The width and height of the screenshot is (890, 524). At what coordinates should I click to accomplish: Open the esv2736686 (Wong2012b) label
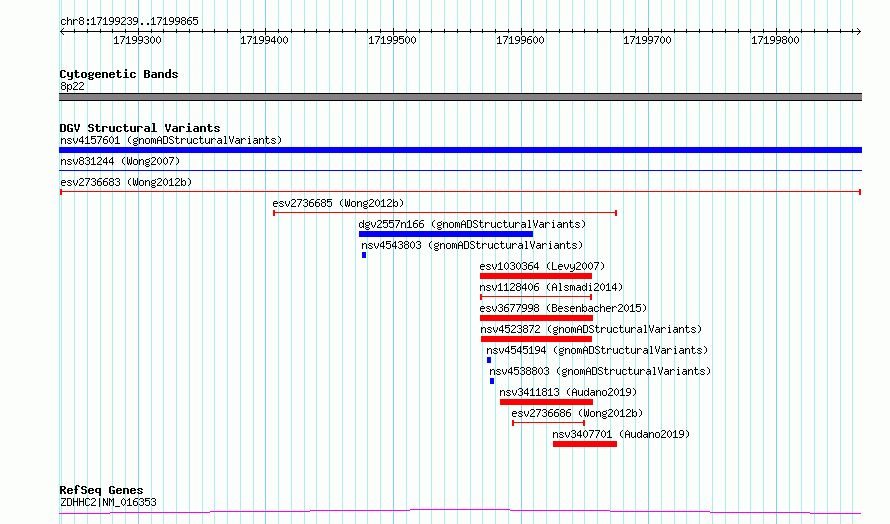click(x=577, y=413)
